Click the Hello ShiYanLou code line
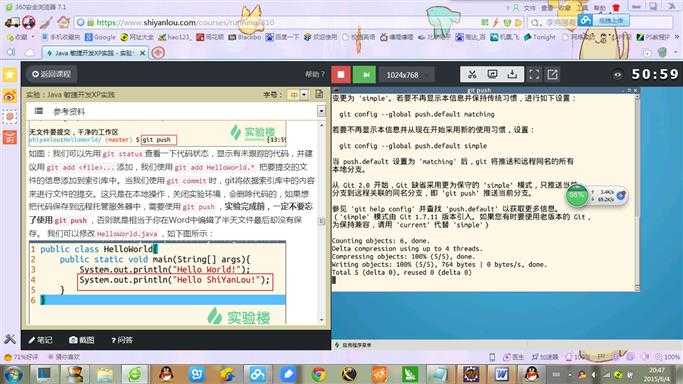 point(175,281)
